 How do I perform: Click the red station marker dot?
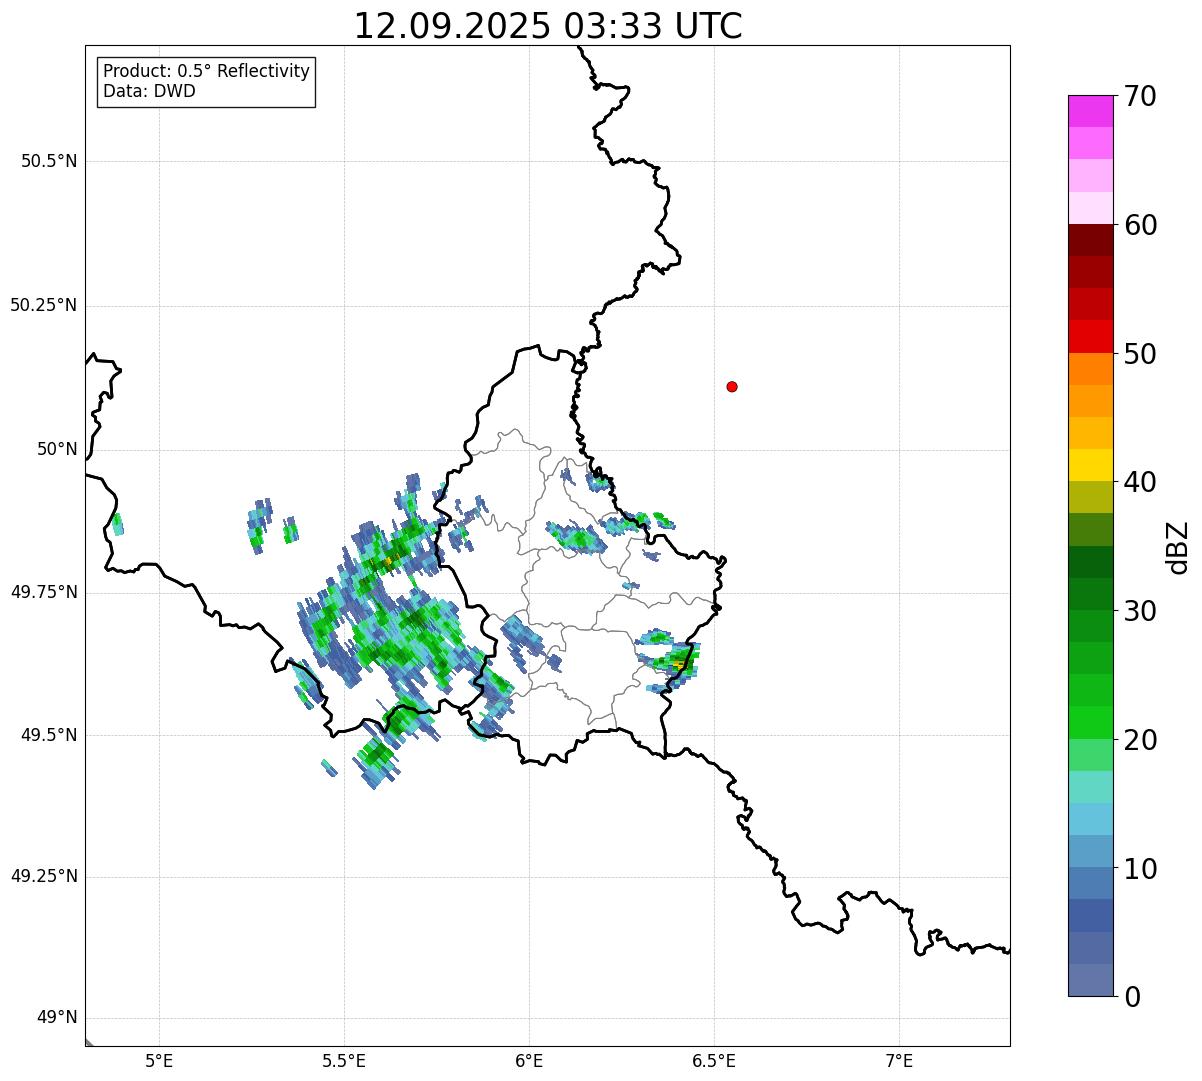click(x=732, y=386)
